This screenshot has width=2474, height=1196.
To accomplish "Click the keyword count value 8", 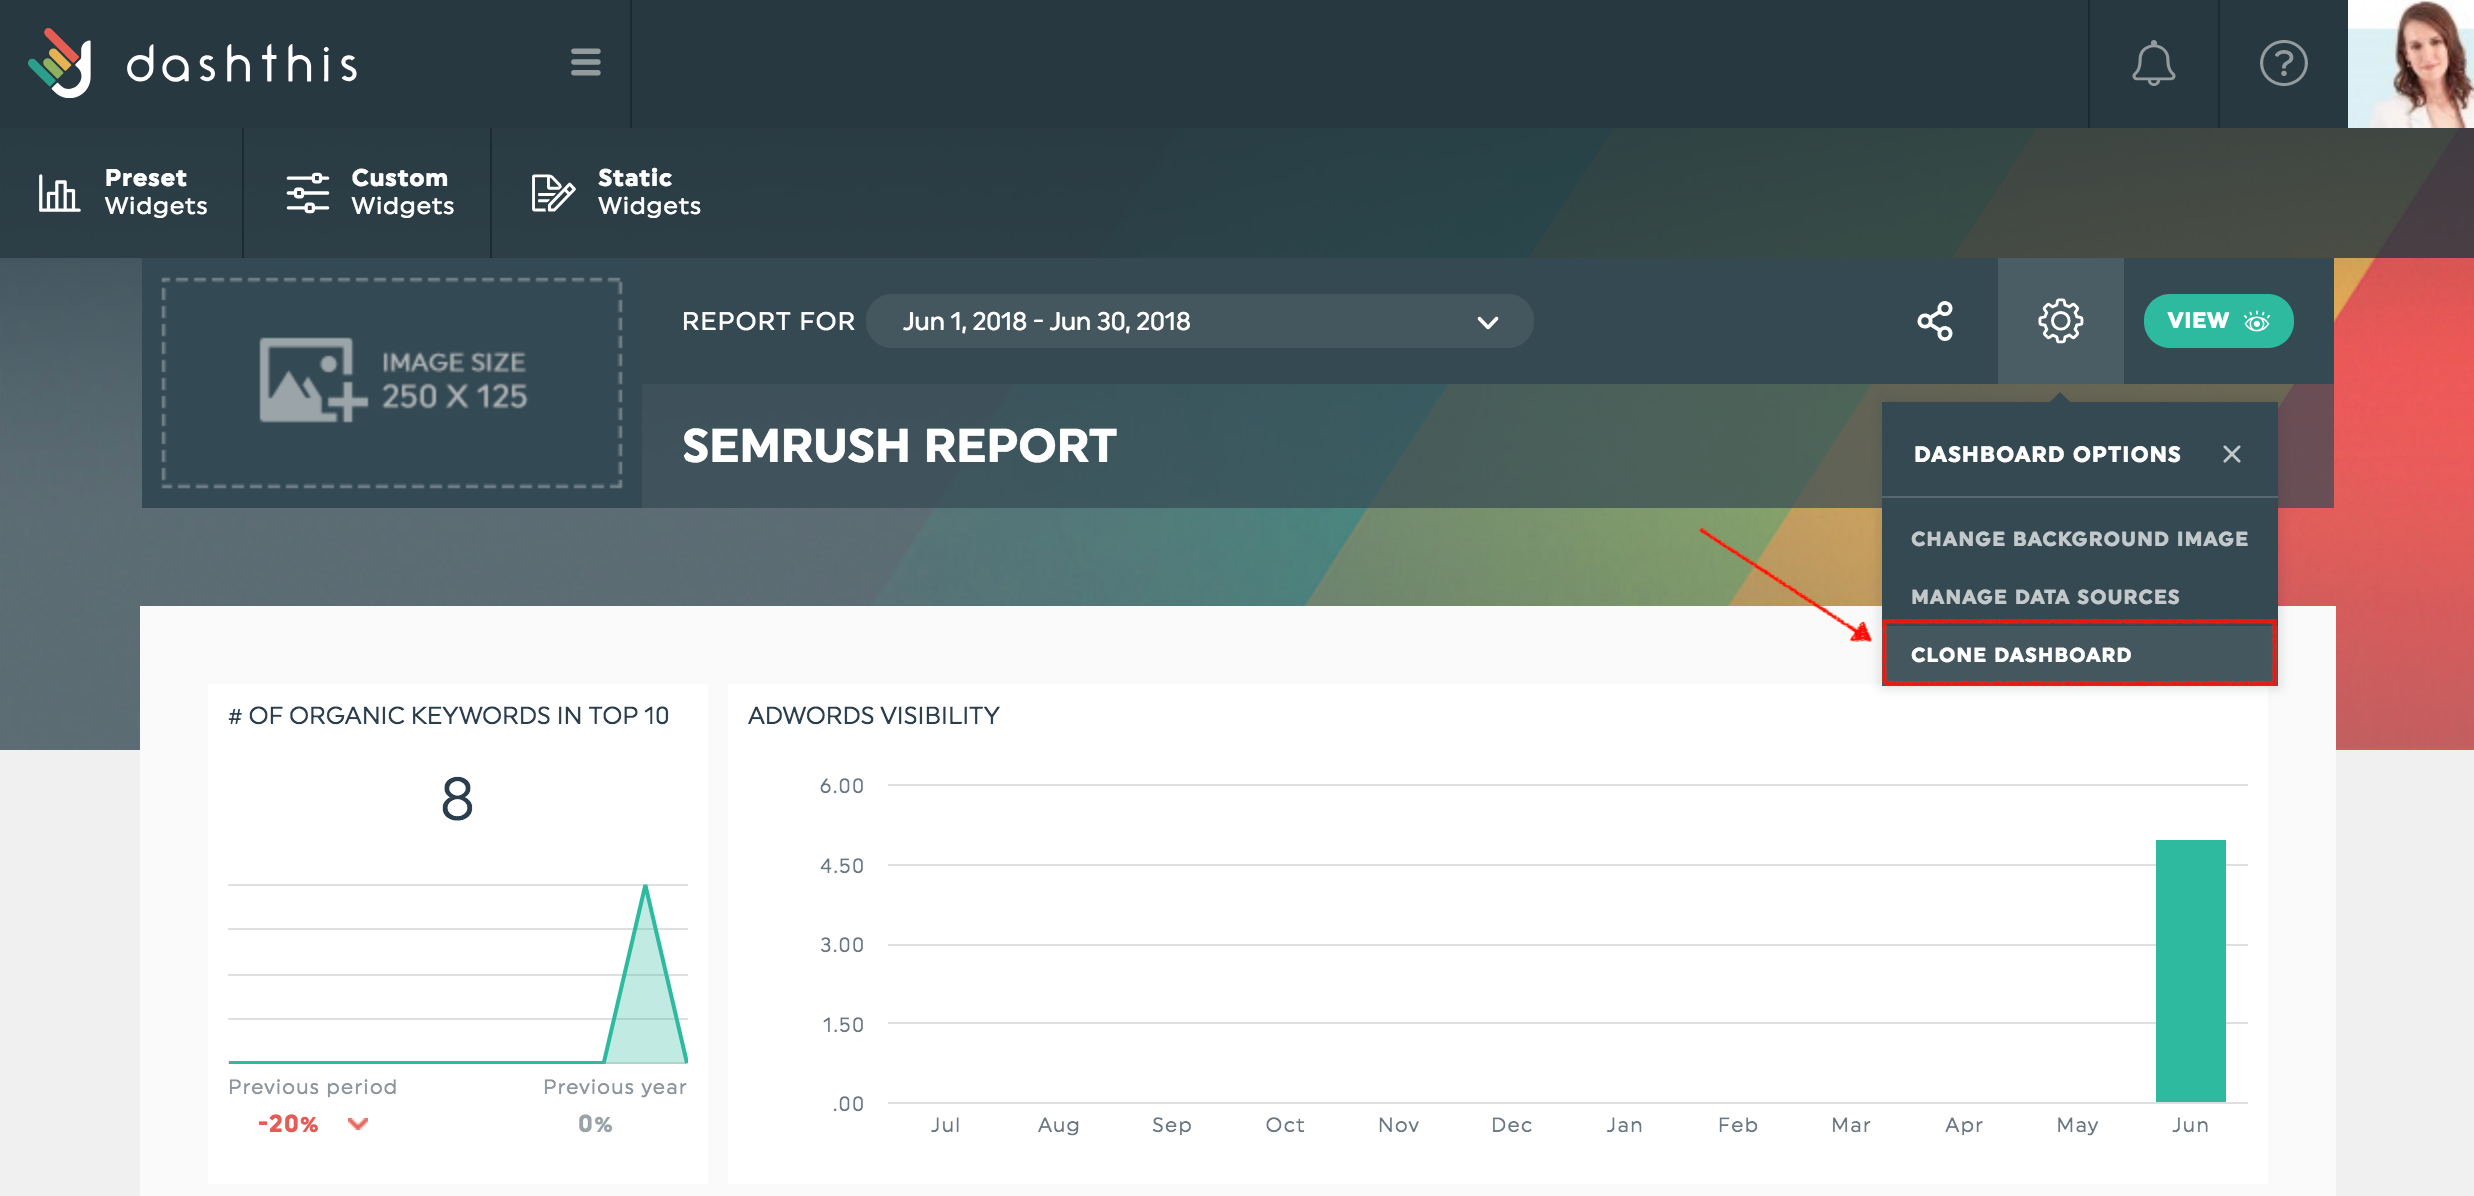I will coord(457,799).
